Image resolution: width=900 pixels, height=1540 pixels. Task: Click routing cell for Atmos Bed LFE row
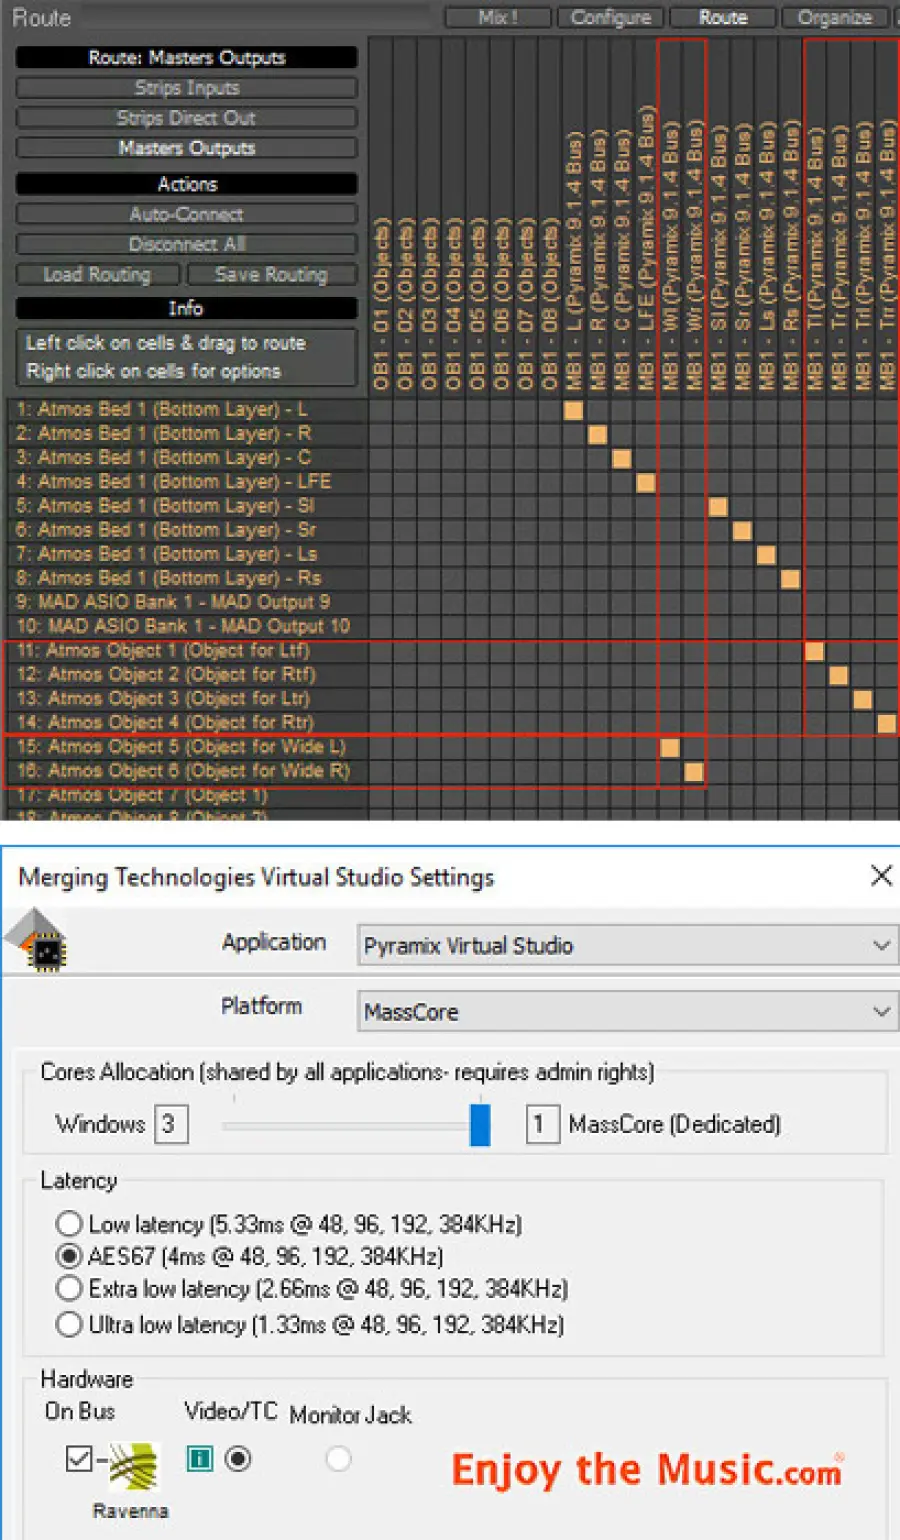646,483
